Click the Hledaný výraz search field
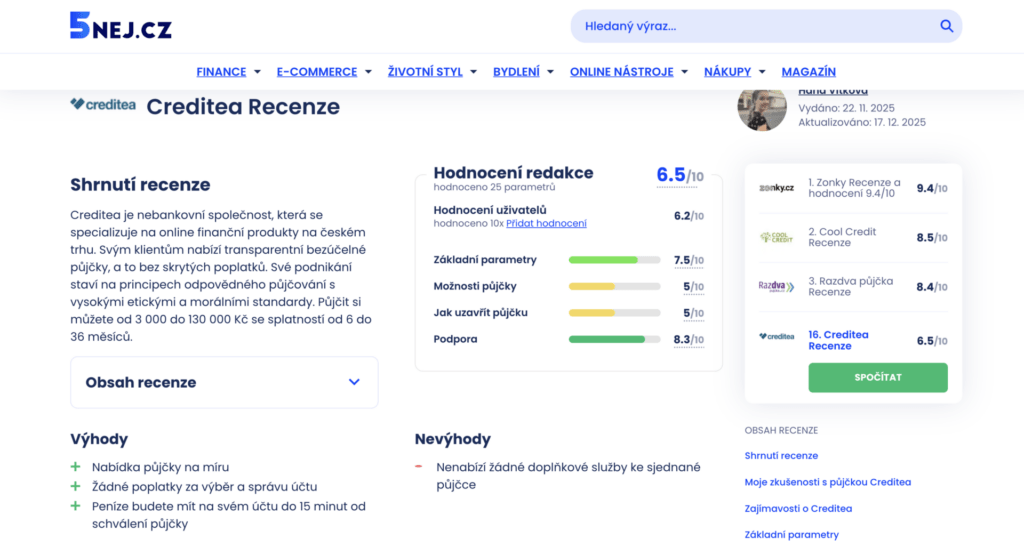Image resolution: width=1024 pixels, height=547 pixels. click(755, 26)
